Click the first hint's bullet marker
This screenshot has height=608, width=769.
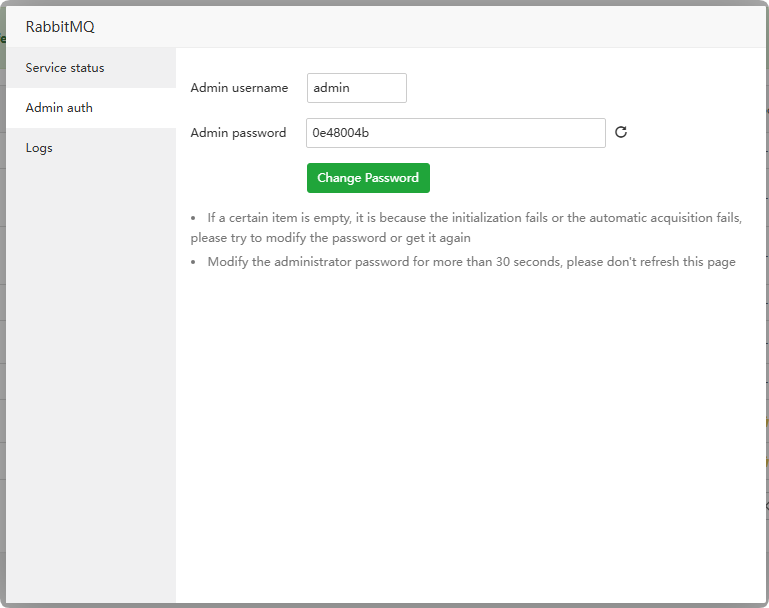pyautogui.click(x=194, y=218)
